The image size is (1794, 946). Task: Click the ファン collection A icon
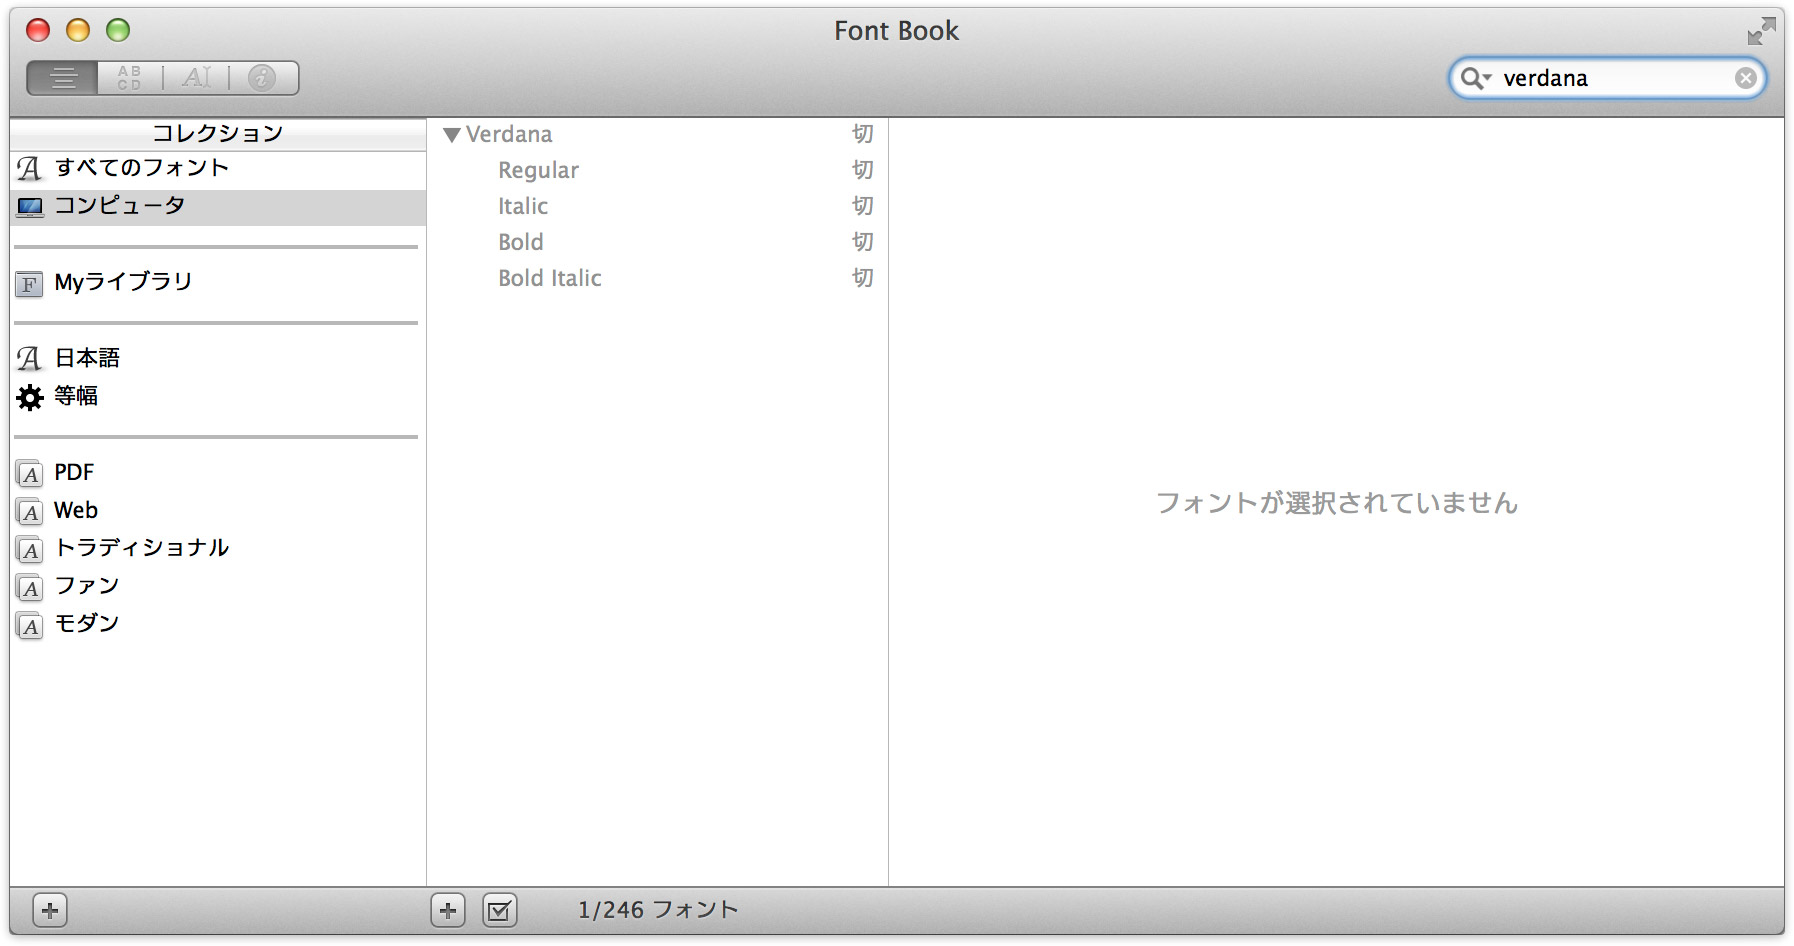pyautogui.click(x=30, y=588)
